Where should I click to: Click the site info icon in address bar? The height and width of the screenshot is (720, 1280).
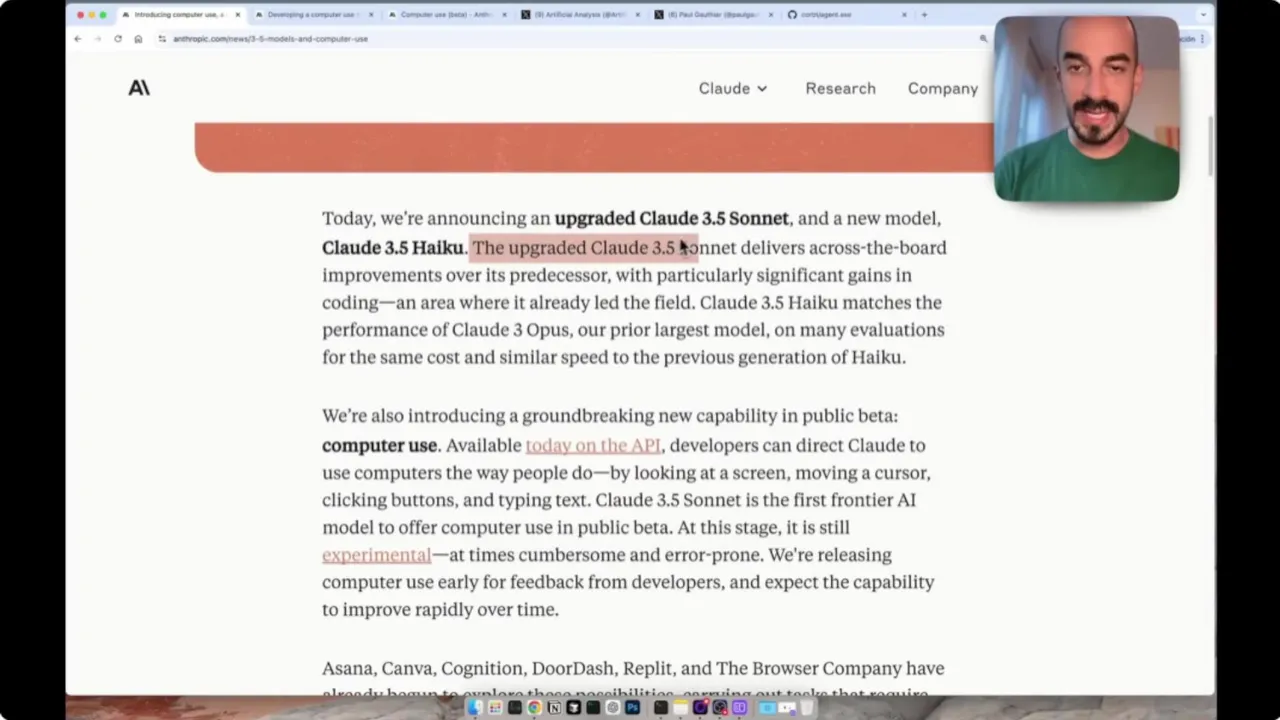162,39
